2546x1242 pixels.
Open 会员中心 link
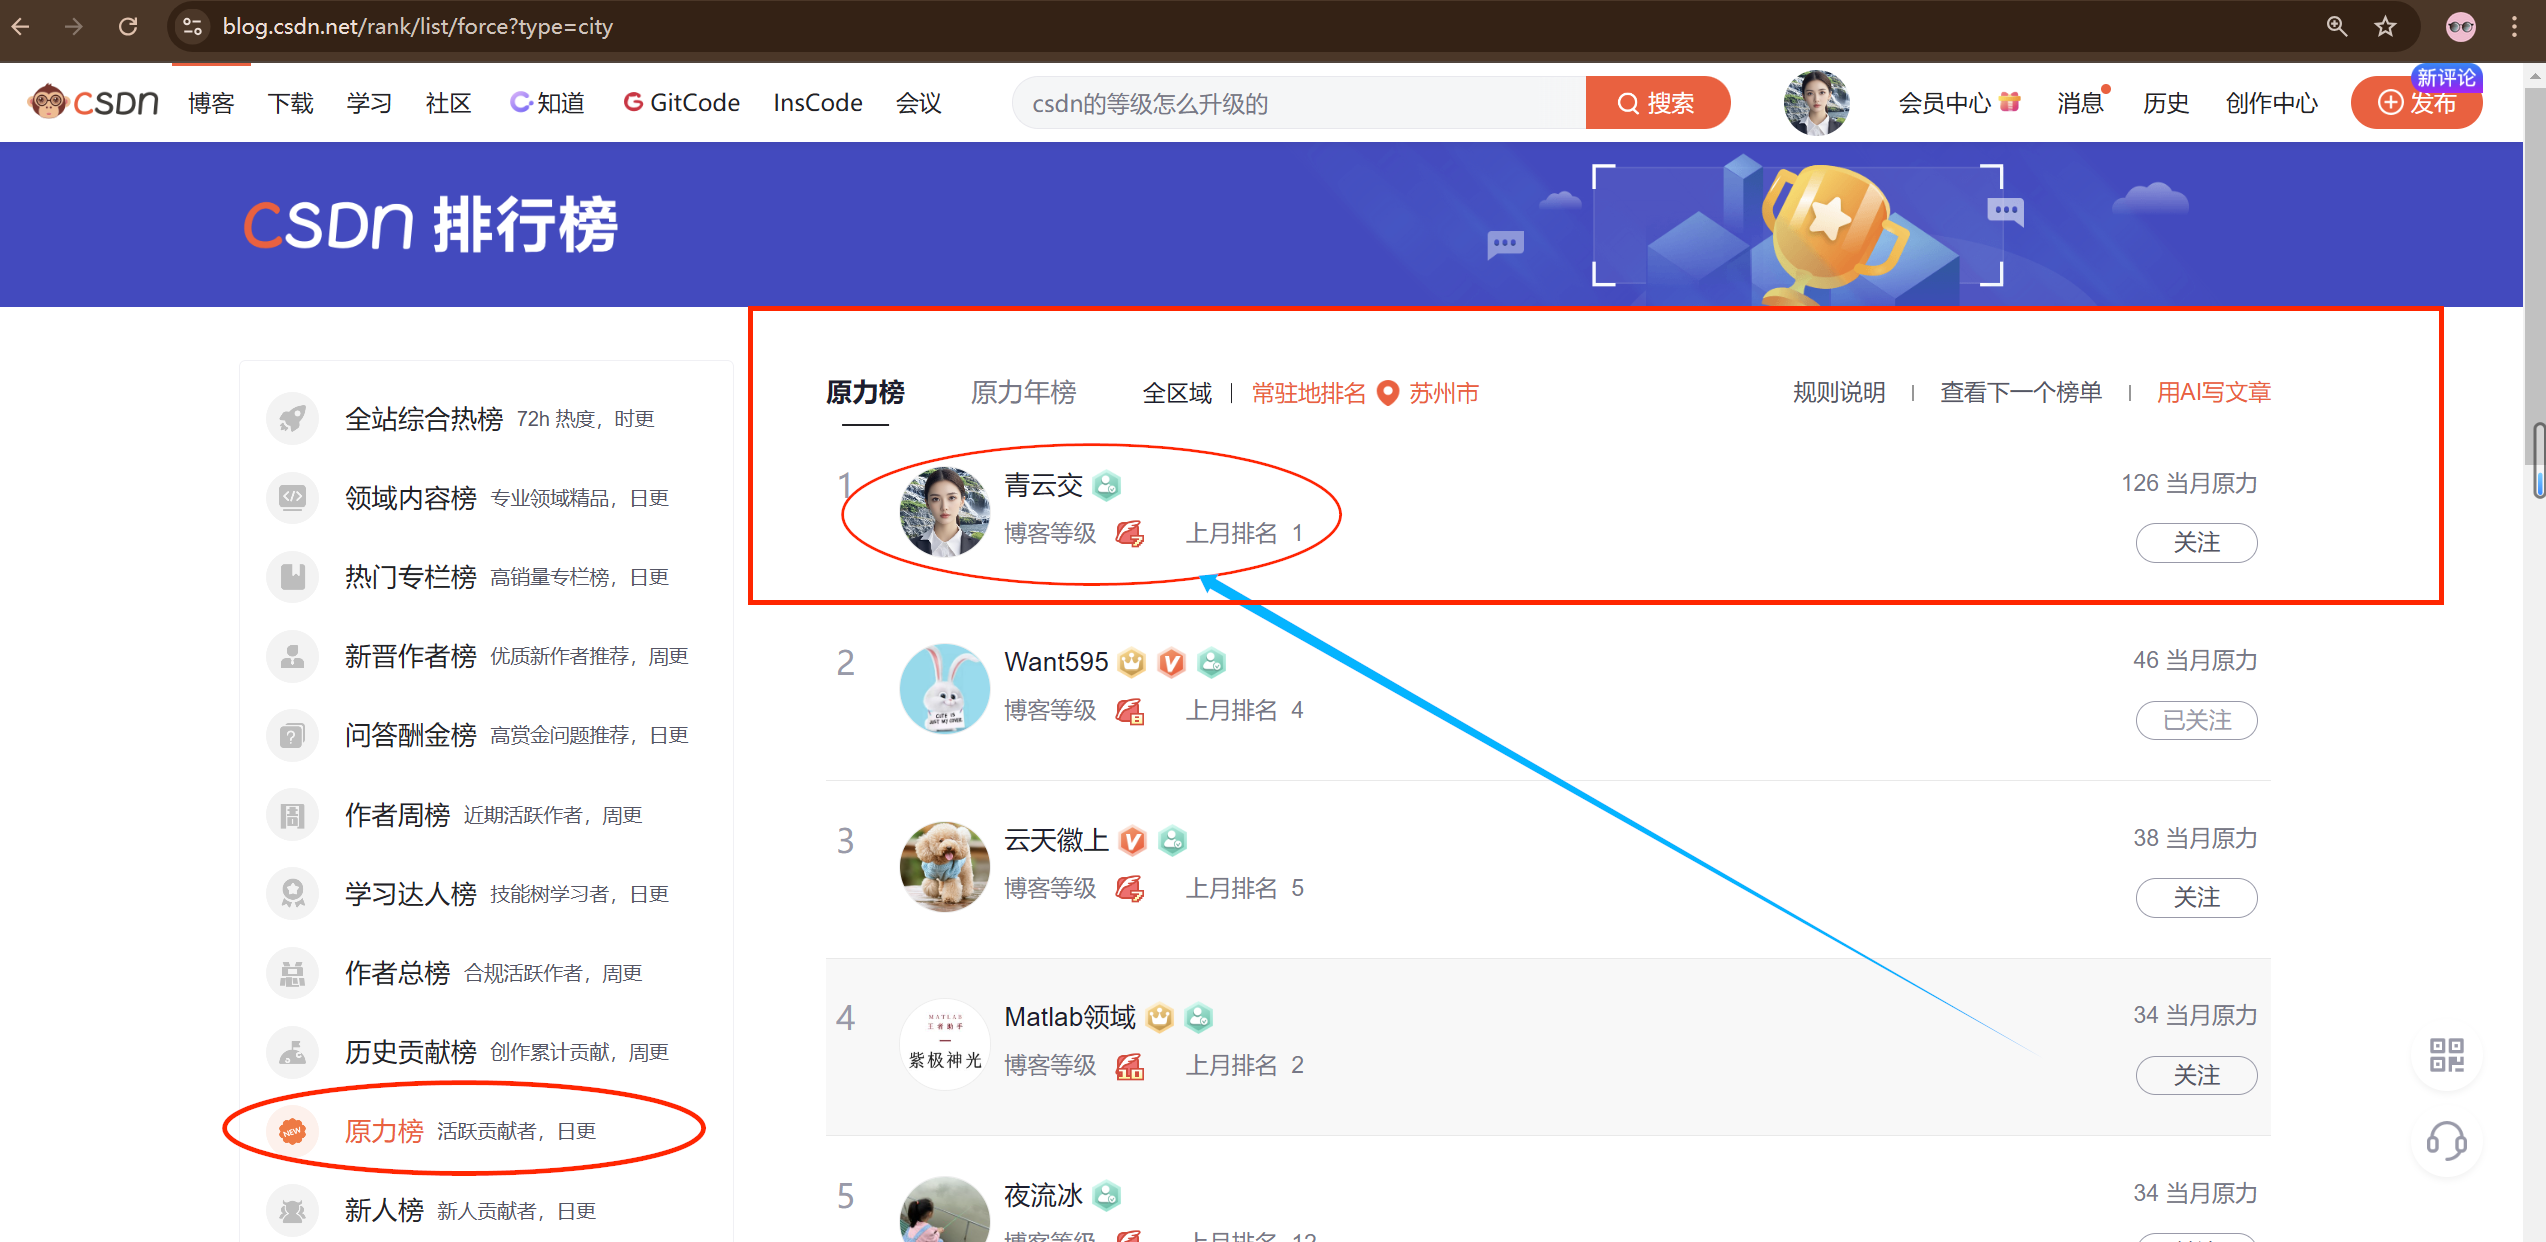(1945, 103)
